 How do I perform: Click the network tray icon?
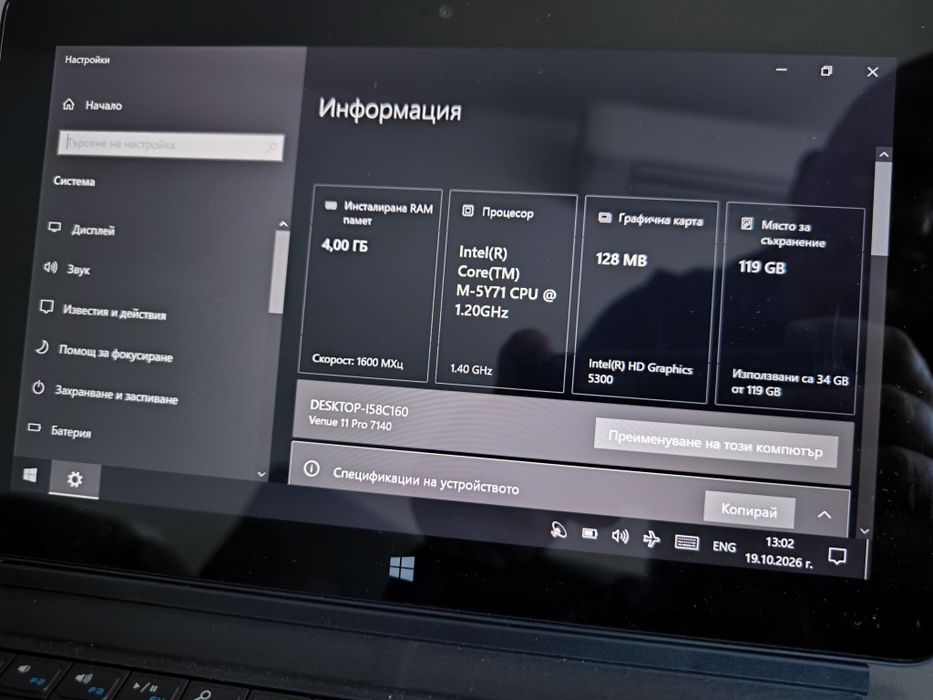[558, 529]
